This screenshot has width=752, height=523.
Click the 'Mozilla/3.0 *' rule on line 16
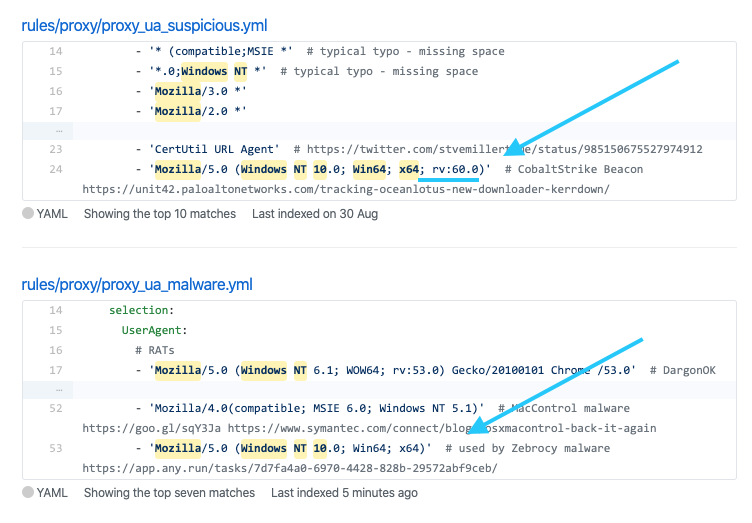pos(198,91)
